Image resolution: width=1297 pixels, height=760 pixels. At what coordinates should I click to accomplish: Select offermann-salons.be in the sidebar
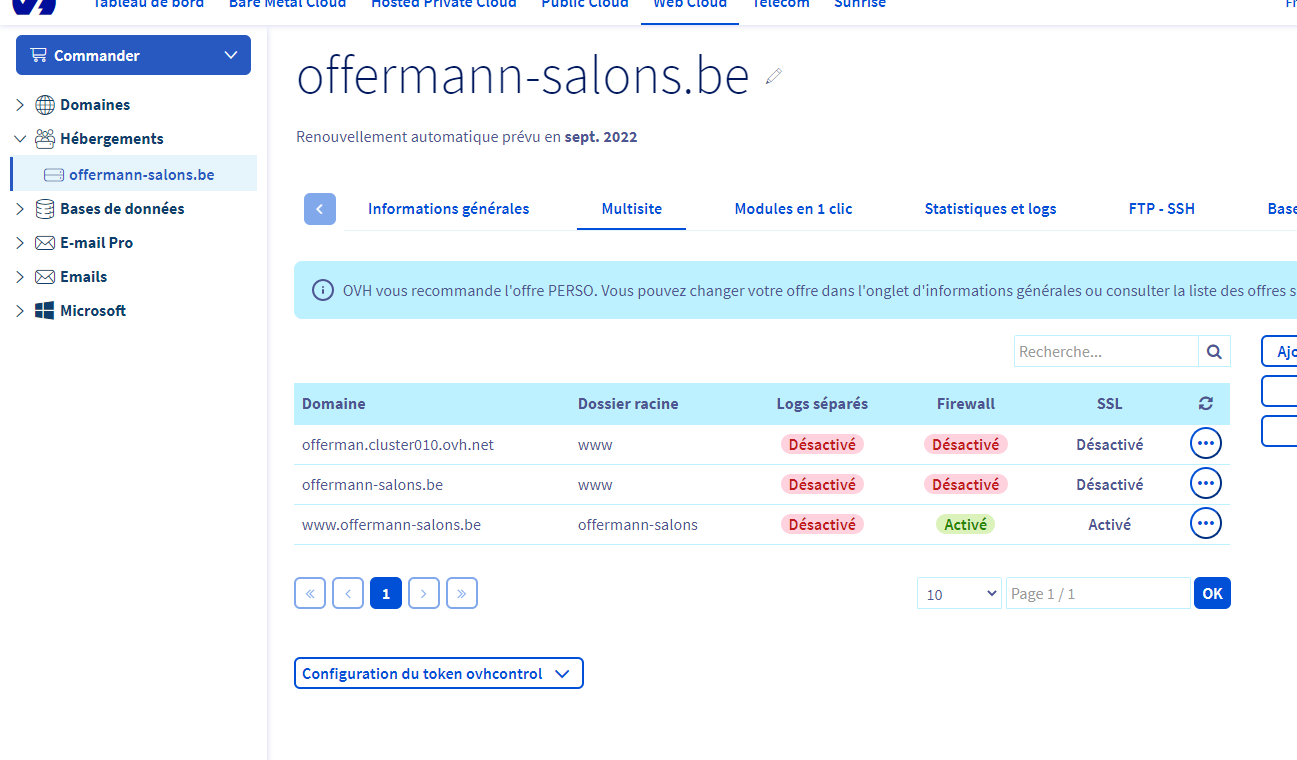pyautogui.click(x=141, y=175)
